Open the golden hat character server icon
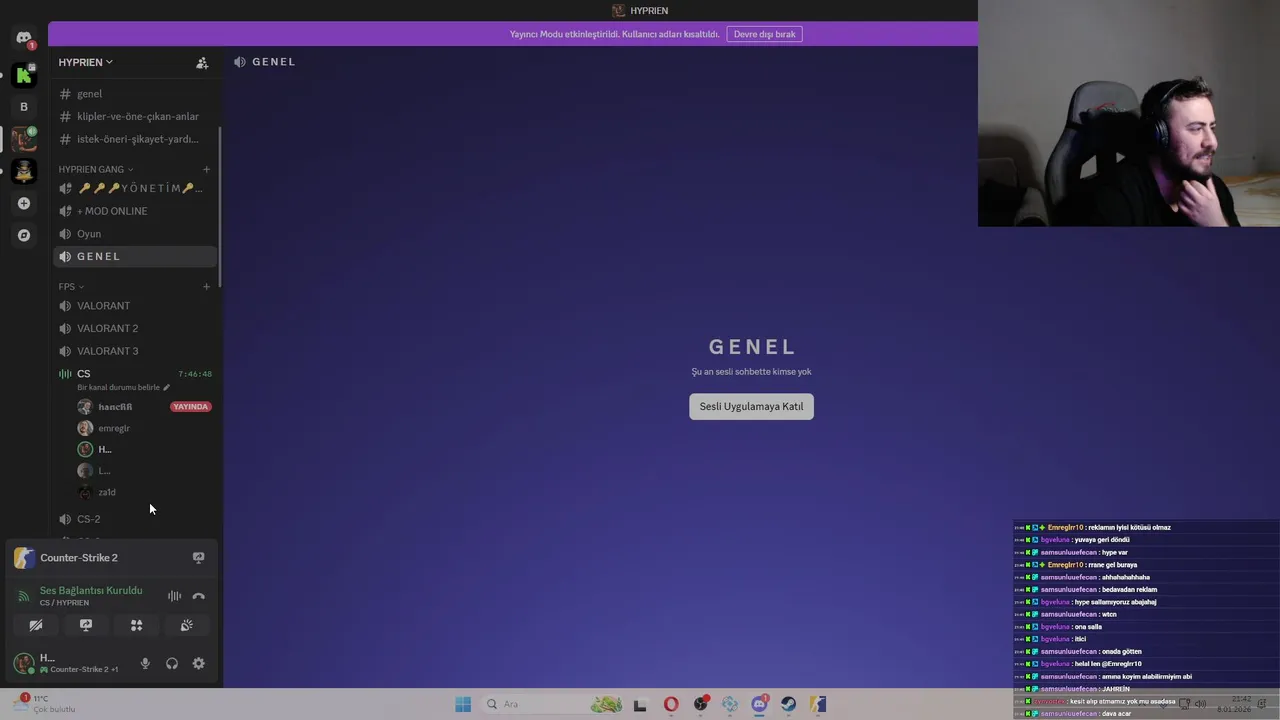The height and width of the screenshot is (720, 1280). pos(24,171)
